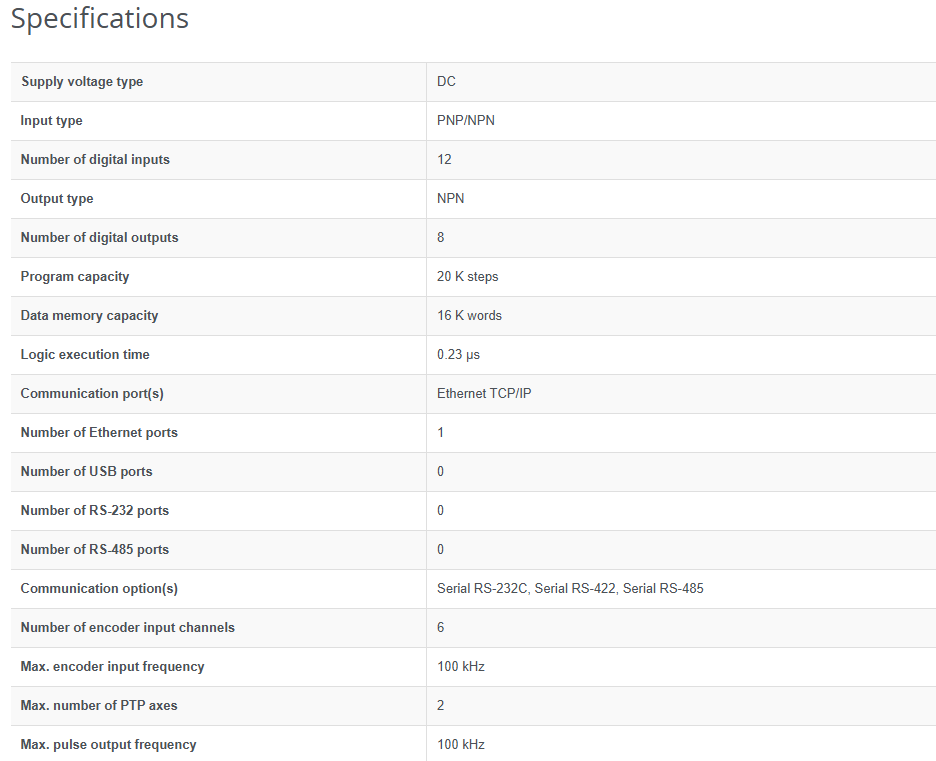Click the PNP/NPN input type value
The width and height of the screenshot is (936, 761).
466,121
